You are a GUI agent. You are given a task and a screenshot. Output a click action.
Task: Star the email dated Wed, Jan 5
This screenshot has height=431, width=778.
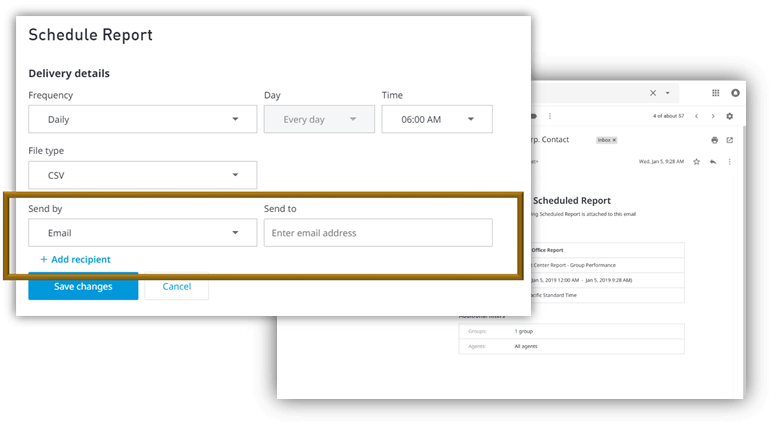click(697, 162)
